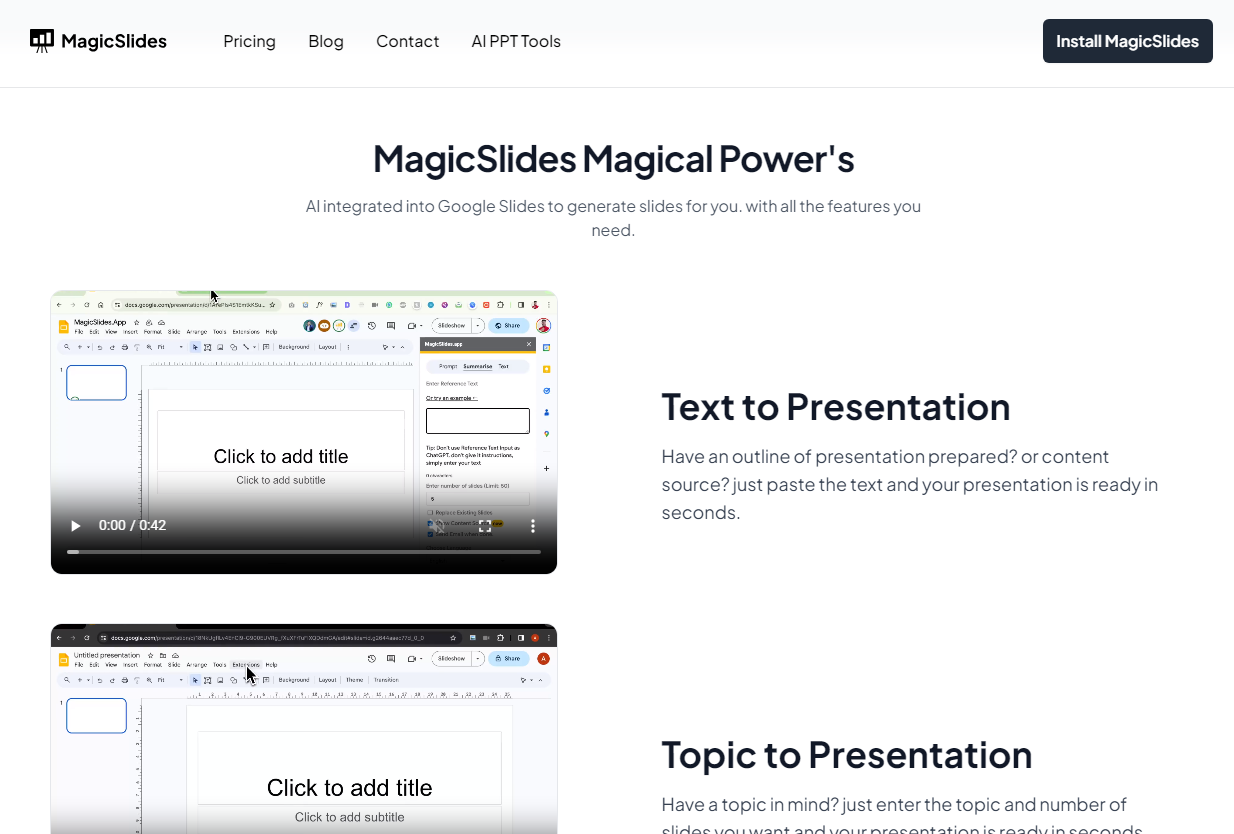Click the "MagicSlides Magical Power's" heading
The width and height of the screenshot is (1234, 834).
613,159
